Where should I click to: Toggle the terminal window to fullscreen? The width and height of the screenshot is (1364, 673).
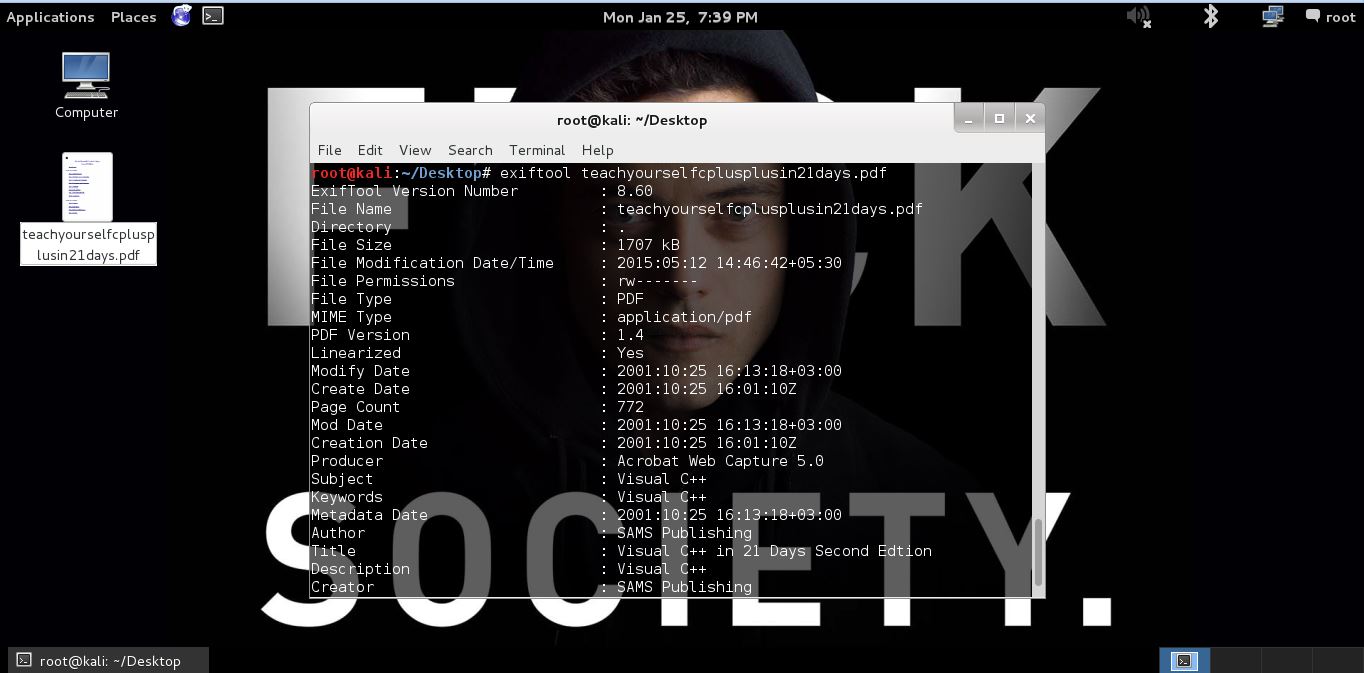(x=999, y=117)
